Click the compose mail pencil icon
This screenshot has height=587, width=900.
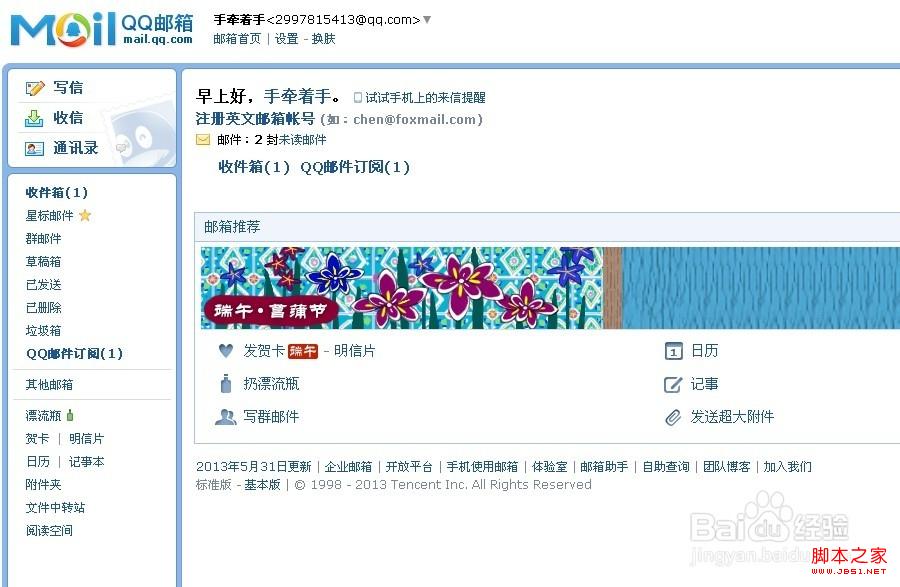click(x=34, y=88)
